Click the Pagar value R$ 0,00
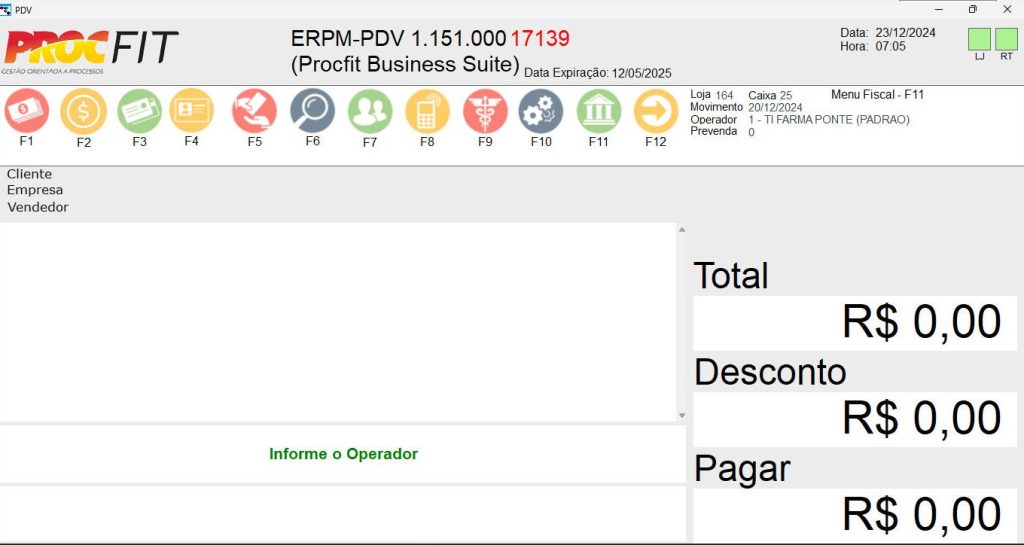 921,514
